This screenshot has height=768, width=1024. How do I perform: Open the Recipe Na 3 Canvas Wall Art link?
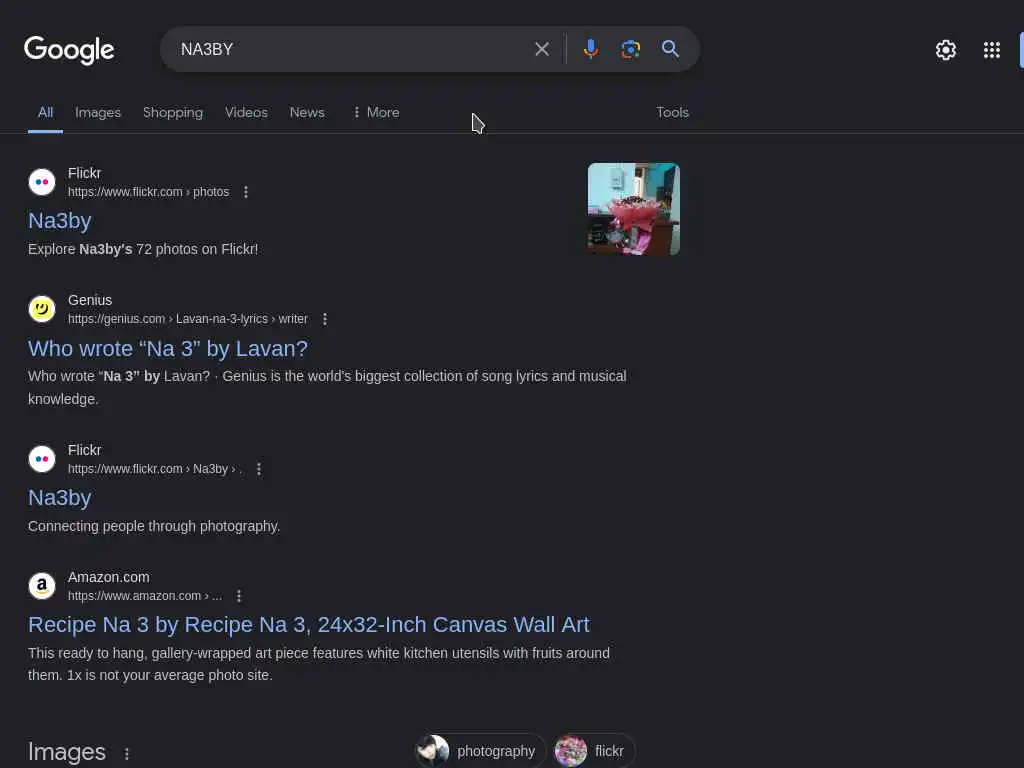(309, 624)
